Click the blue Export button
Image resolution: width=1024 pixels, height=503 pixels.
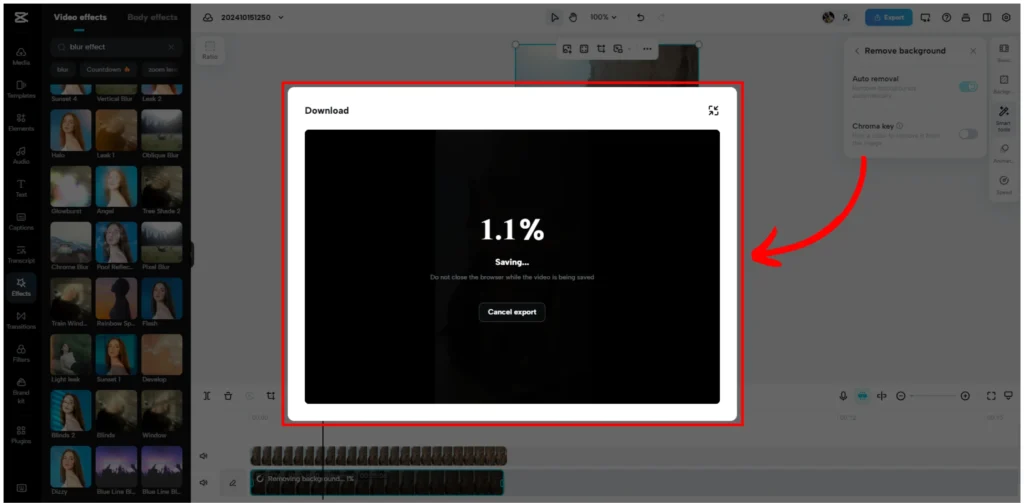[x=889, y=18]
